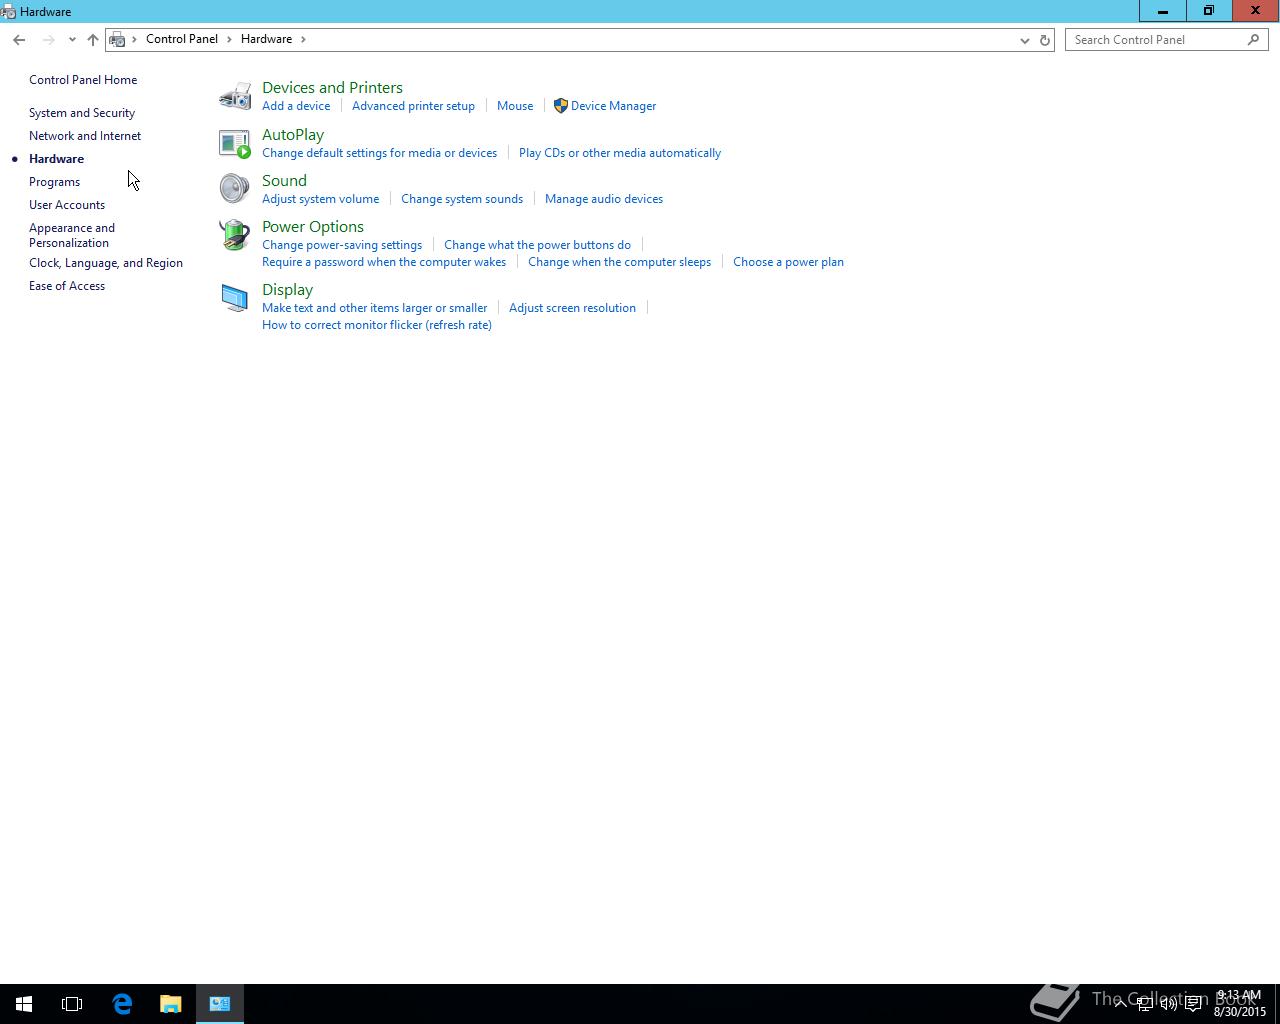
Task: Click Change power-saving settings
Action: point(342,245)
